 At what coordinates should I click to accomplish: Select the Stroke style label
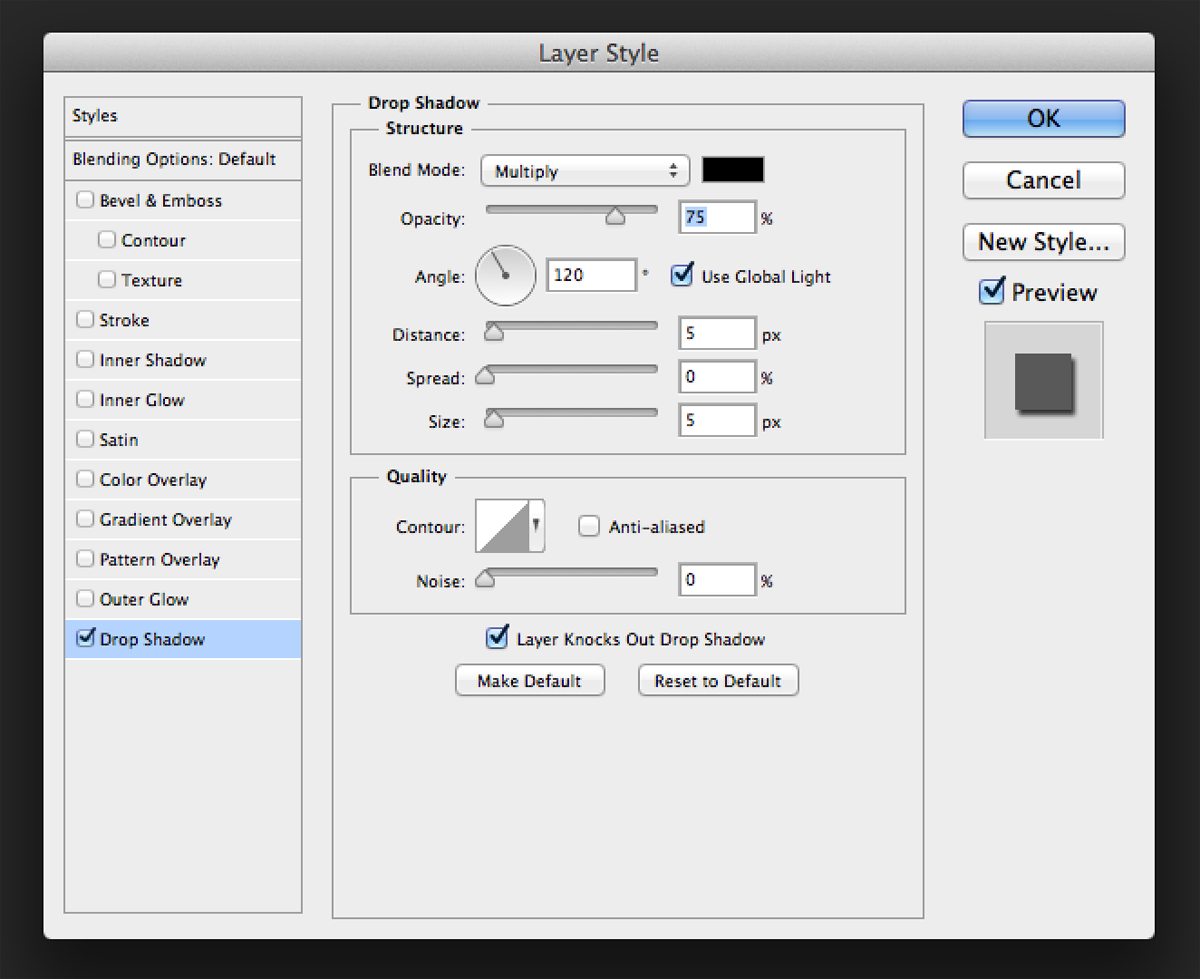[124, 320]
